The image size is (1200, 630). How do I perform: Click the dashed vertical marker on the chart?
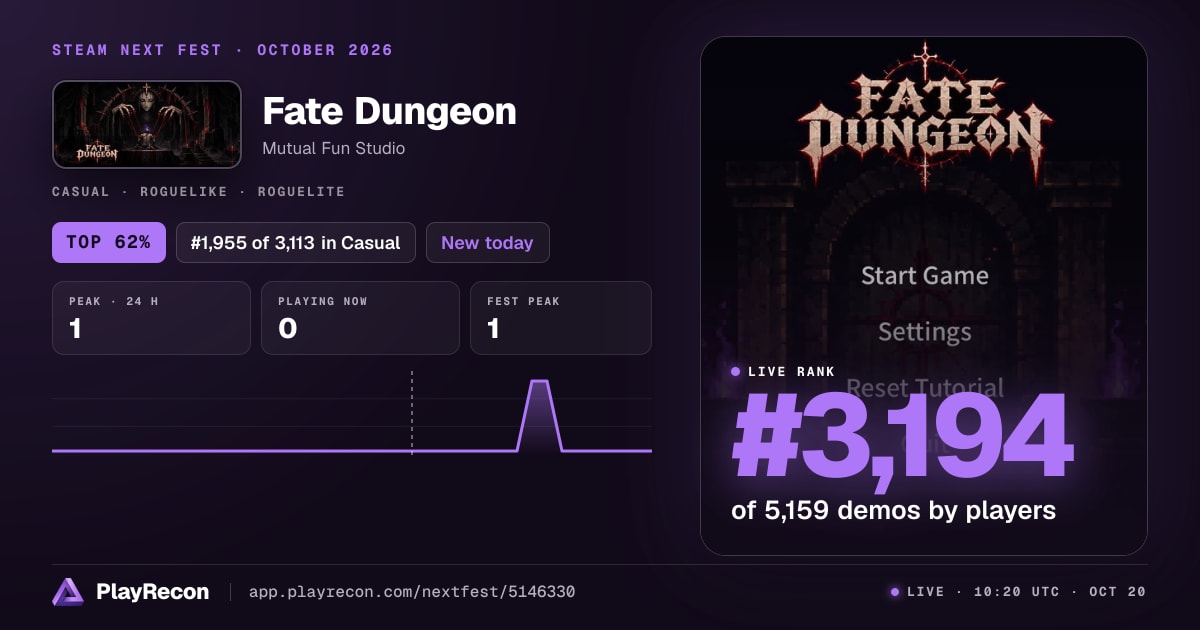(x=411, y=412)
